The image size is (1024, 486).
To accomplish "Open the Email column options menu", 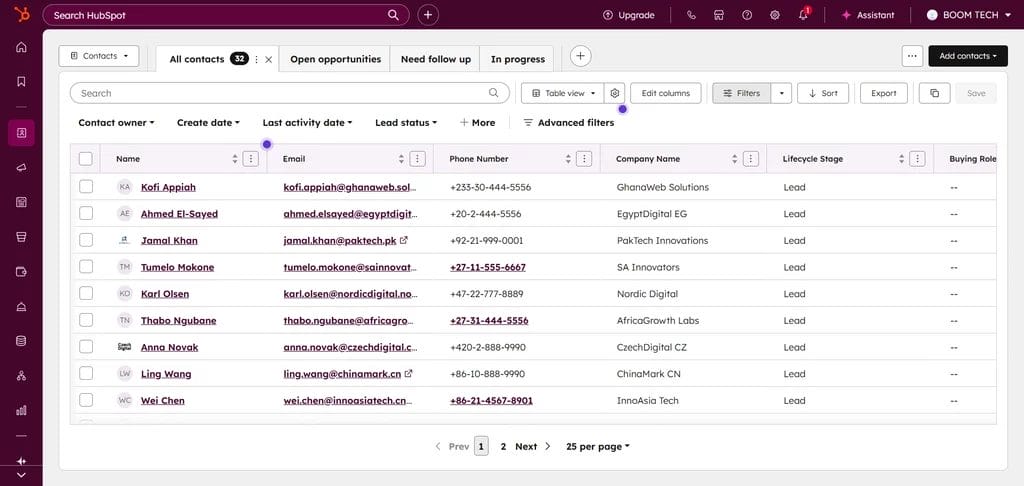I will 418,159.
